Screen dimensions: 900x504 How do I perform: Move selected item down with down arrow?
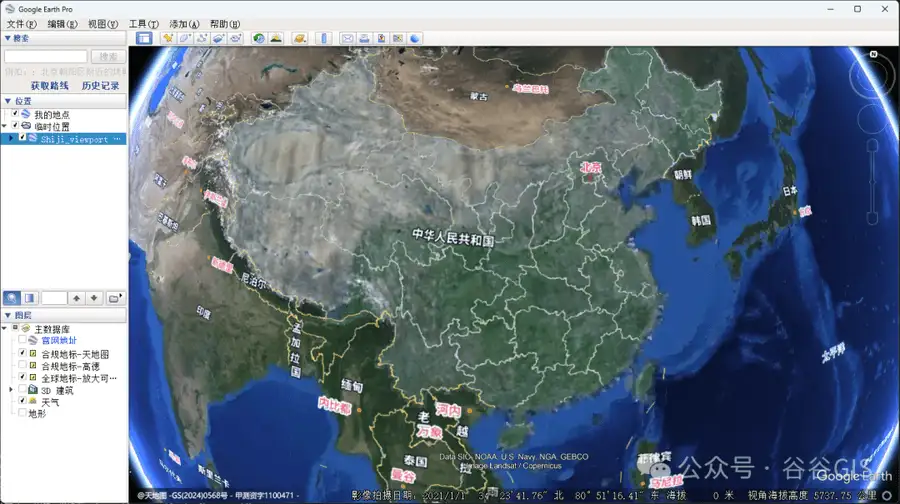click(x=94, y=298)
